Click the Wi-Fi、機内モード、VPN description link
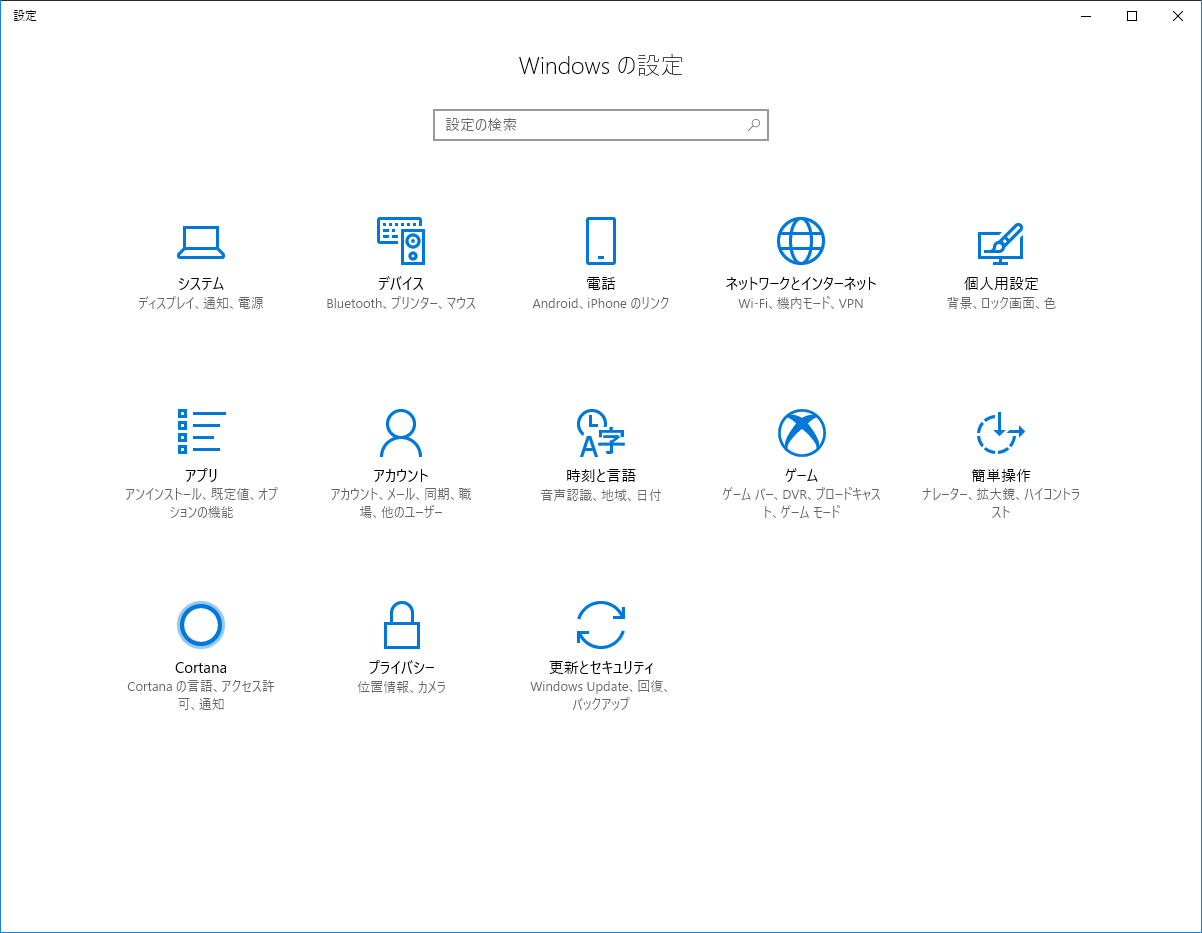The width and height of the screenshot is (1202, 933). [x=801, y=302]
